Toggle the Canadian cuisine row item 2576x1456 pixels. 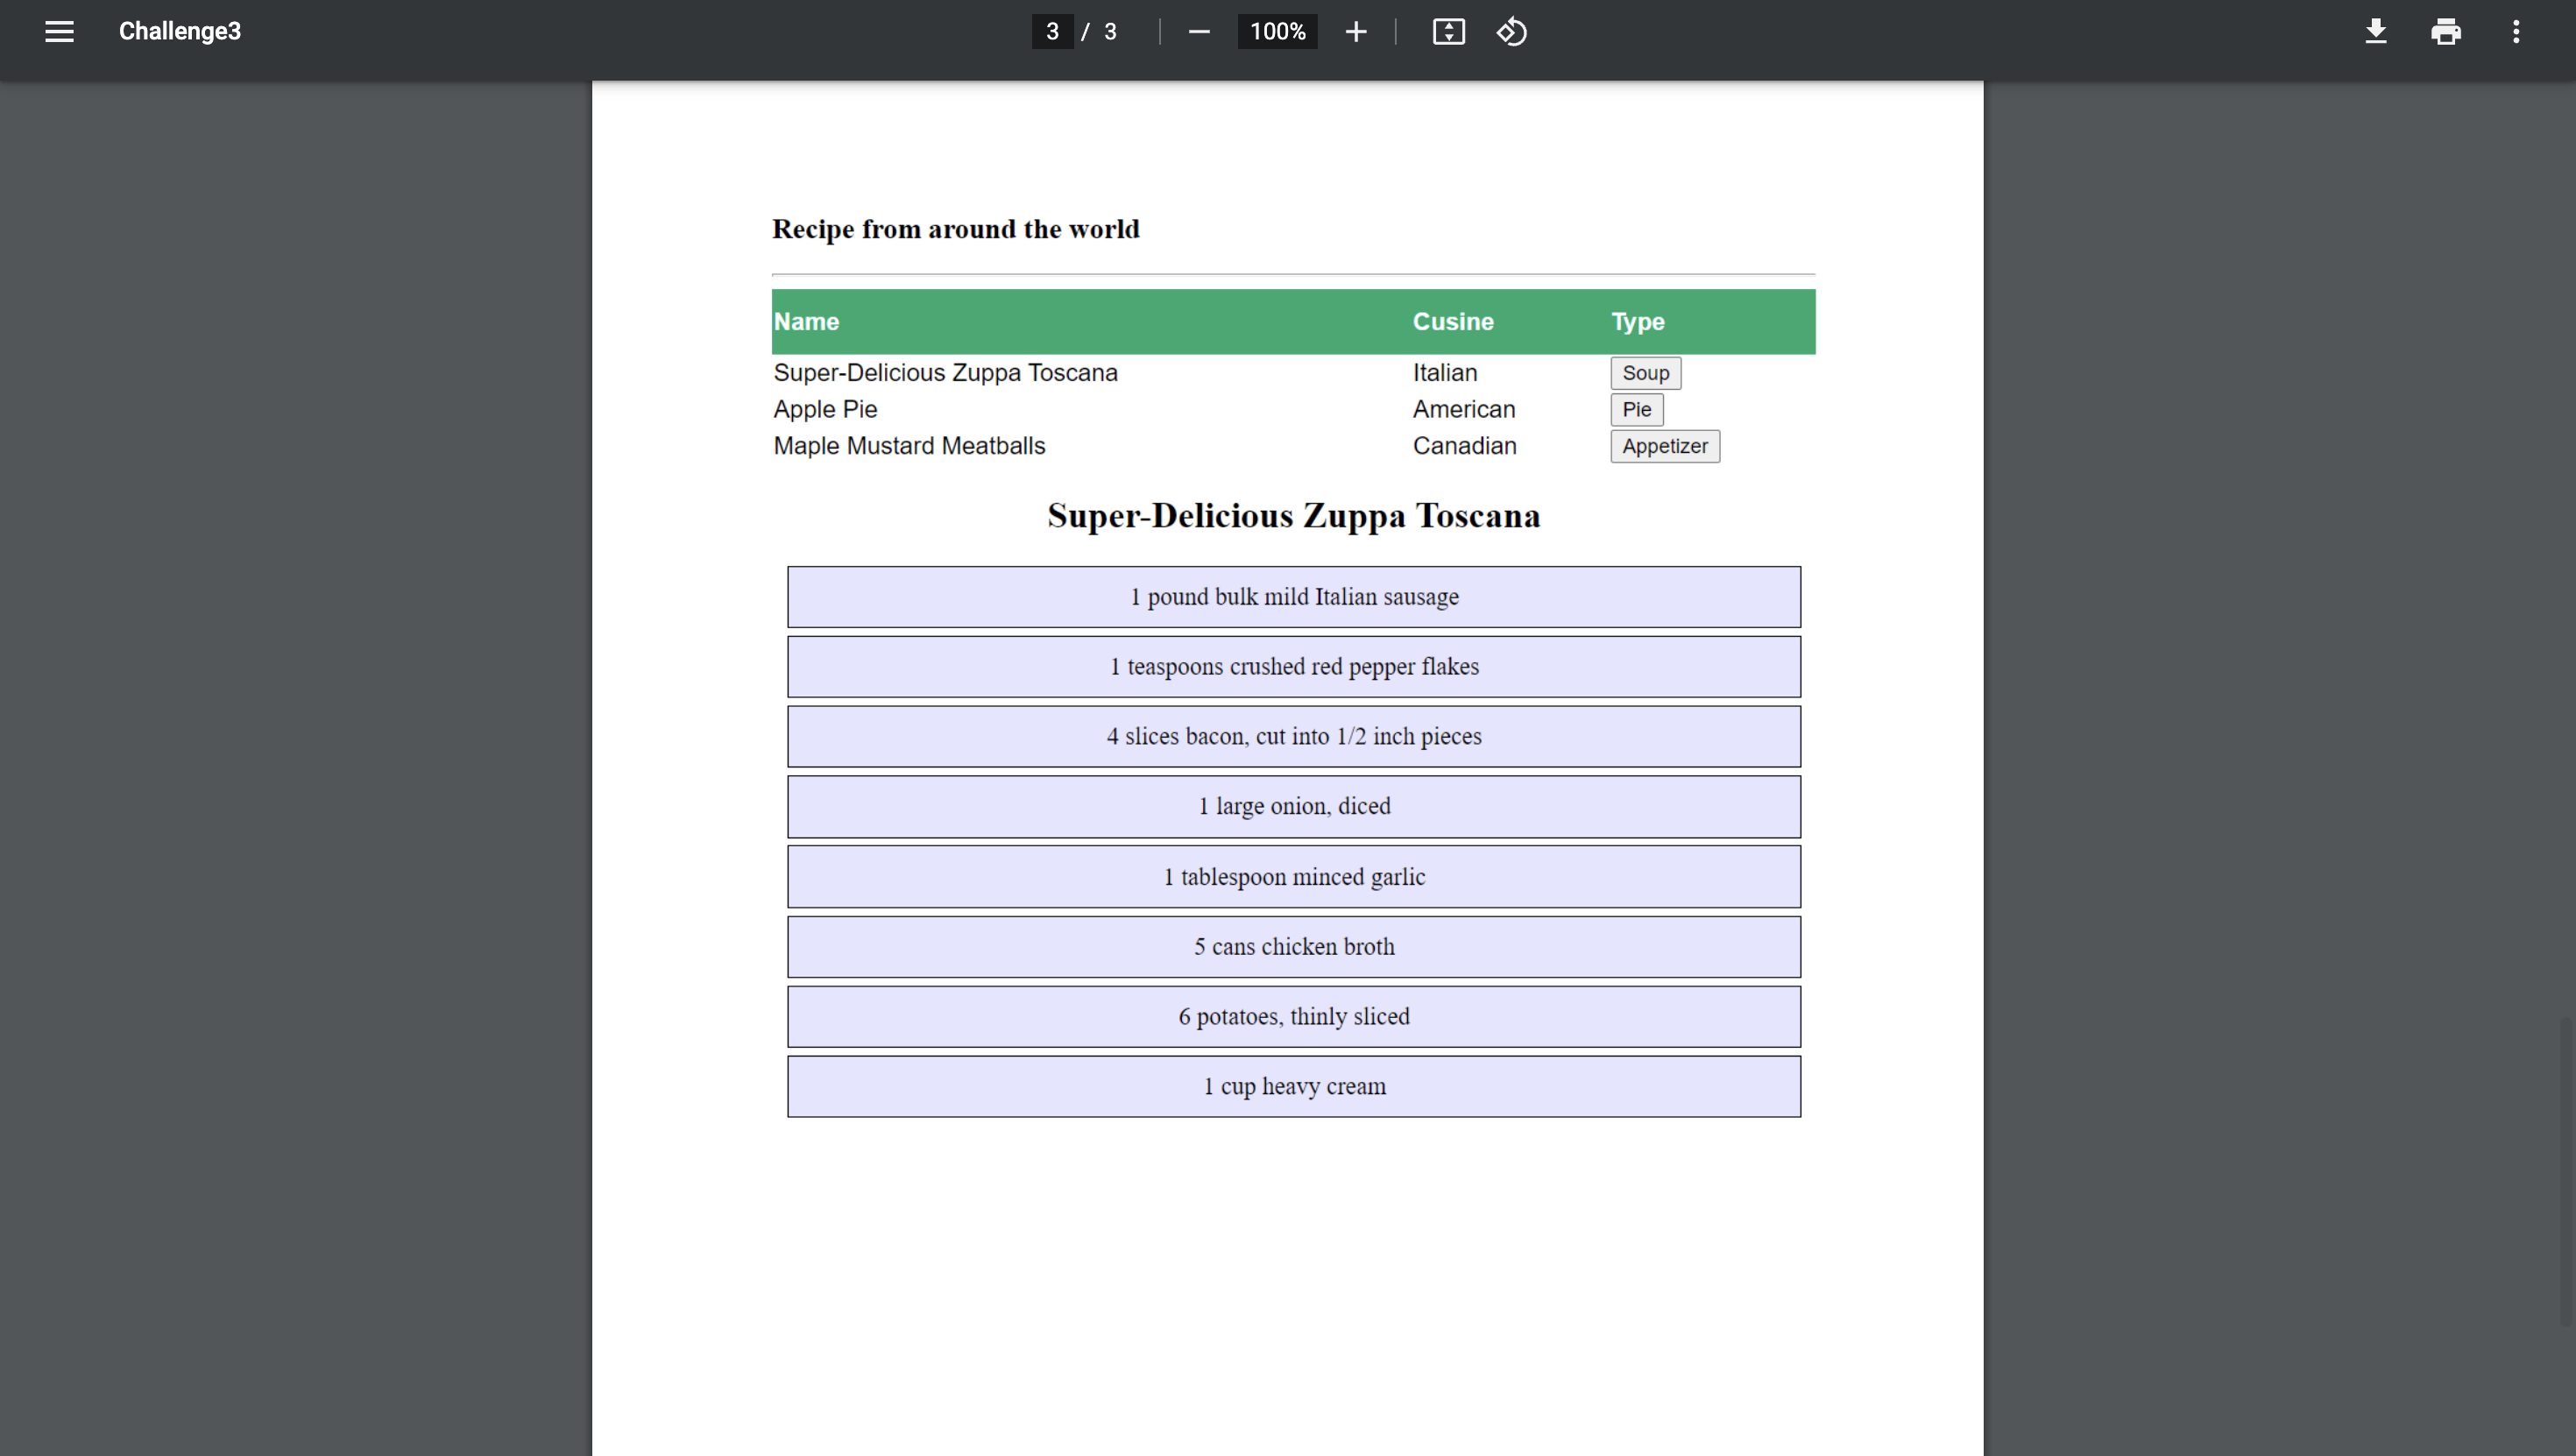[1663, 446]
